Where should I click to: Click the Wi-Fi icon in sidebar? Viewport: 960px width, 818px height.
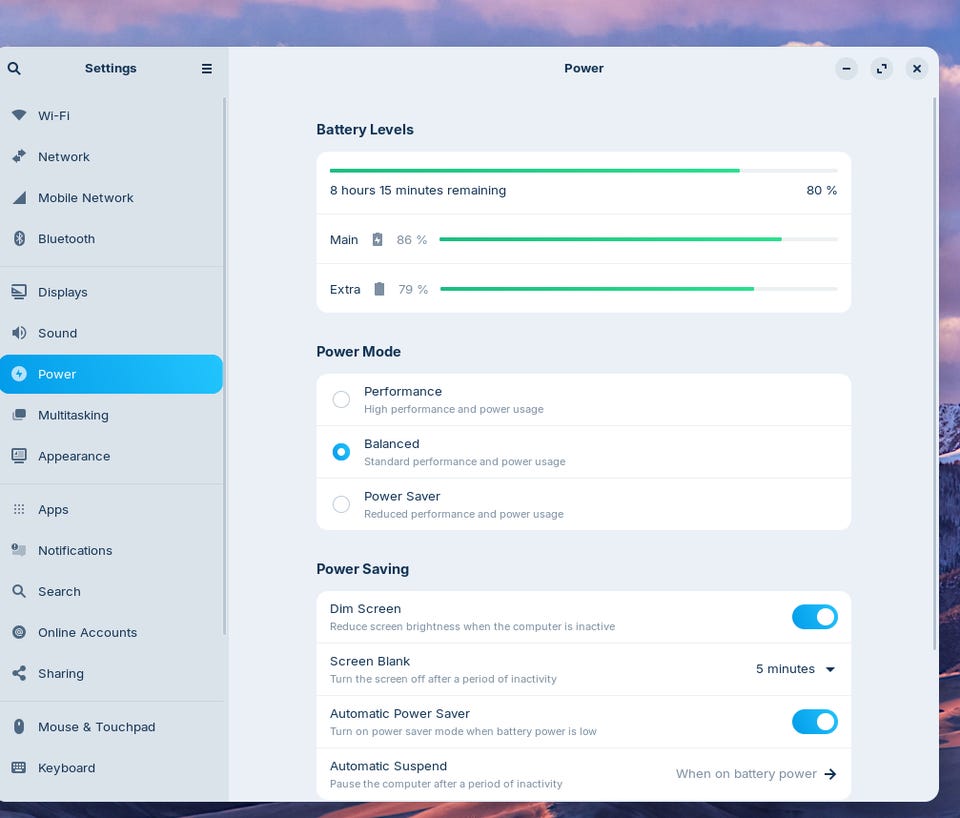pyautogui.click(x=19, y=115)
